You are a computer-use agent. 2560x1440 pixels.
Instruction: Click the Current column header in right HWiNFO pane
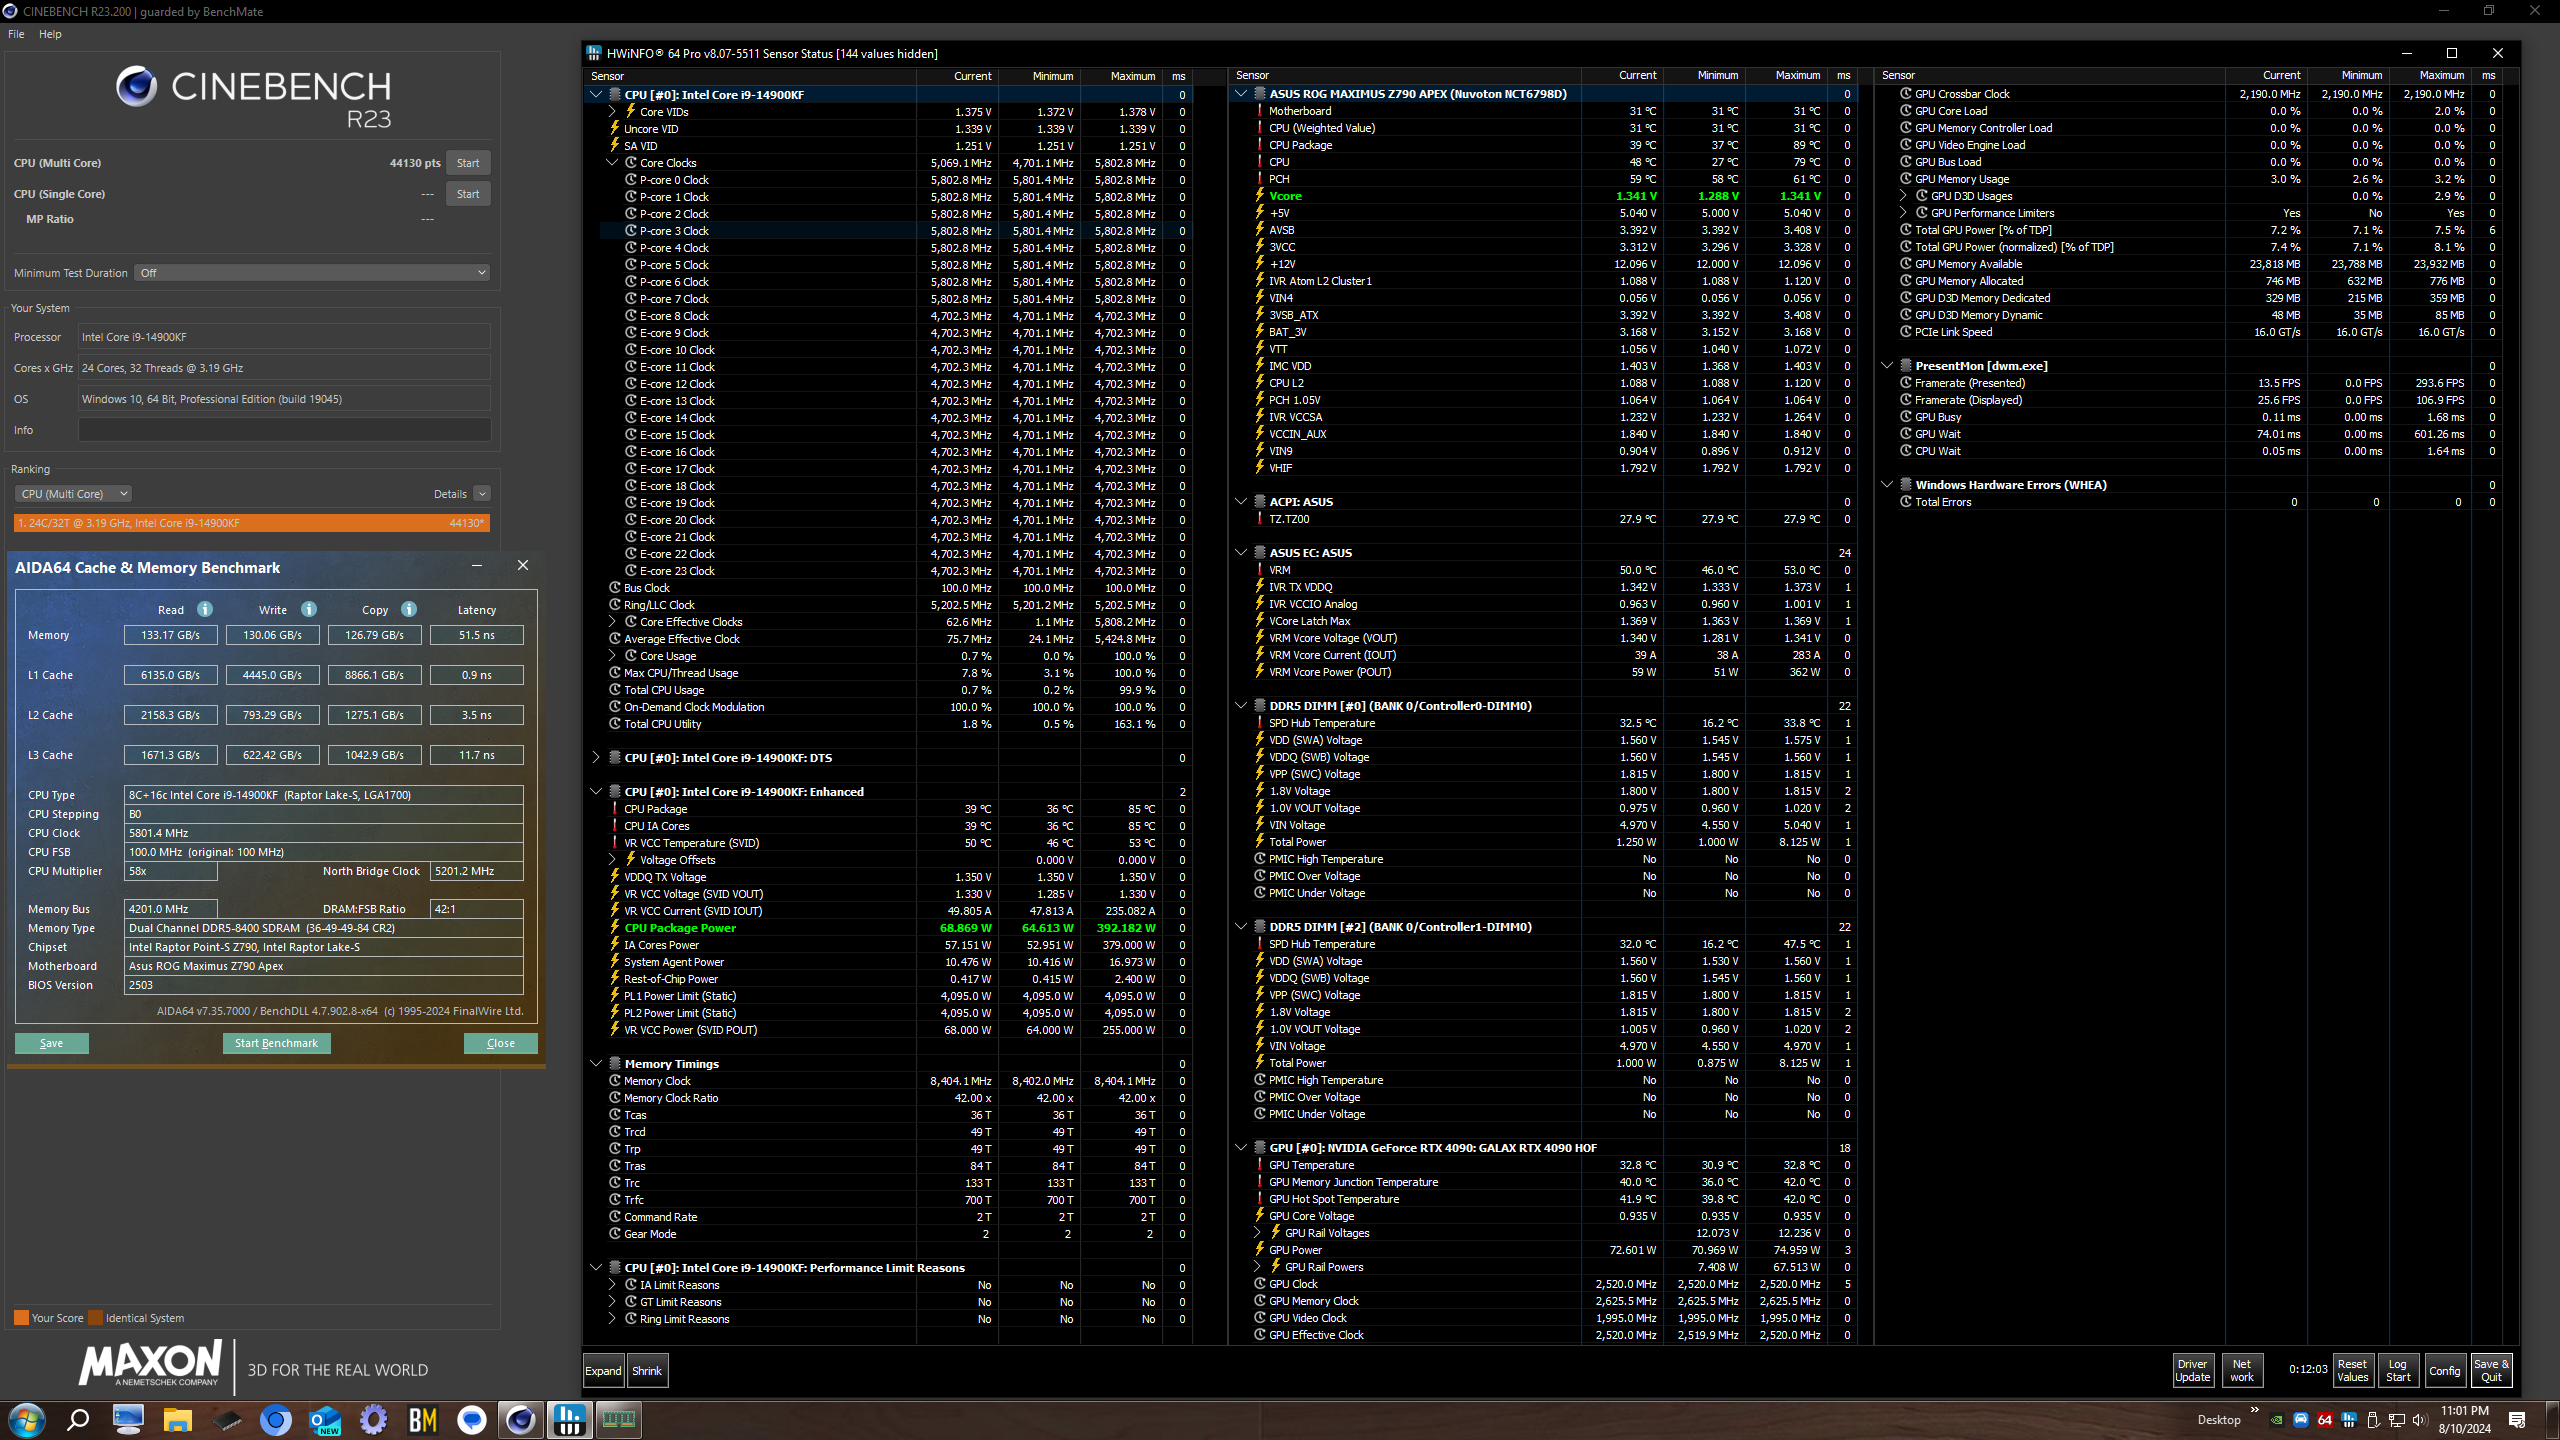2282,75
